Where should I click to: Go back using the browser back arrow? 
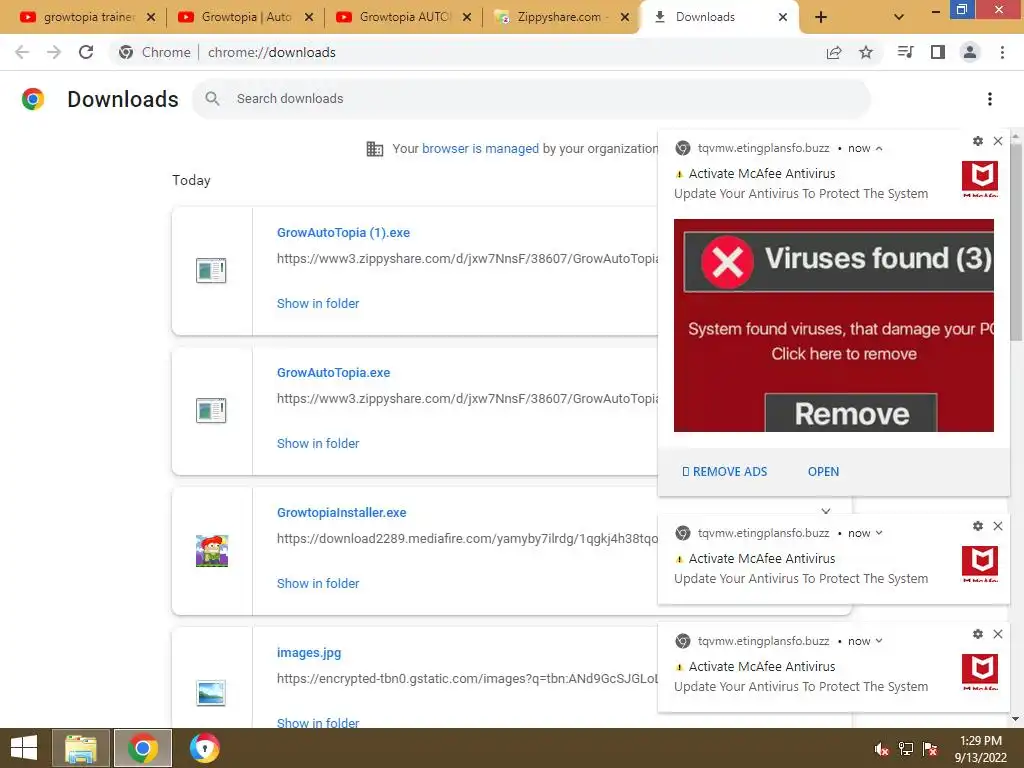[22, 52]
